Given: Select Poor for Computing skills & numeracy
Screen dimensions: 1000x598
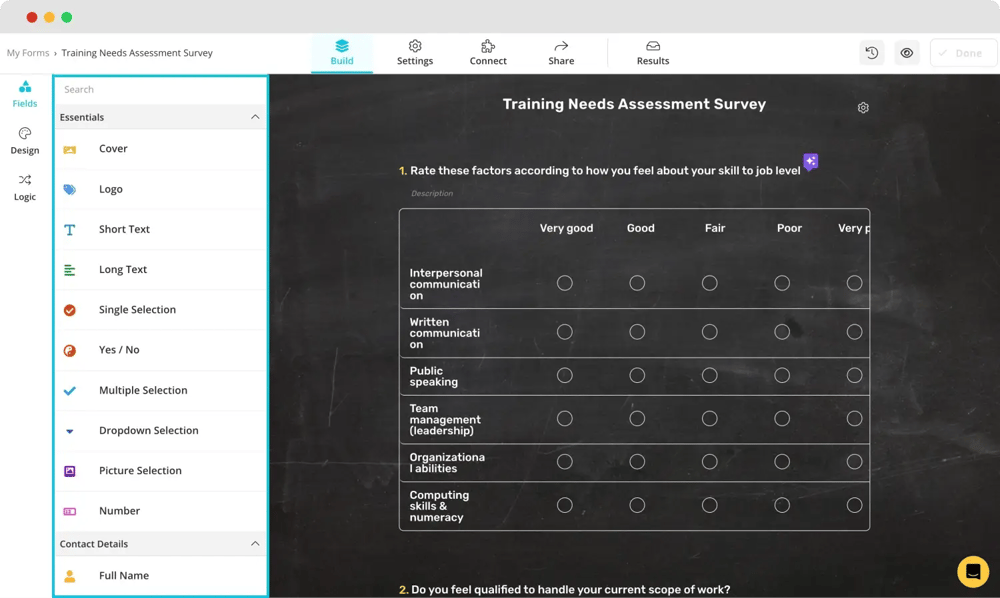Looking at the screenshot, I should (782, 506).
